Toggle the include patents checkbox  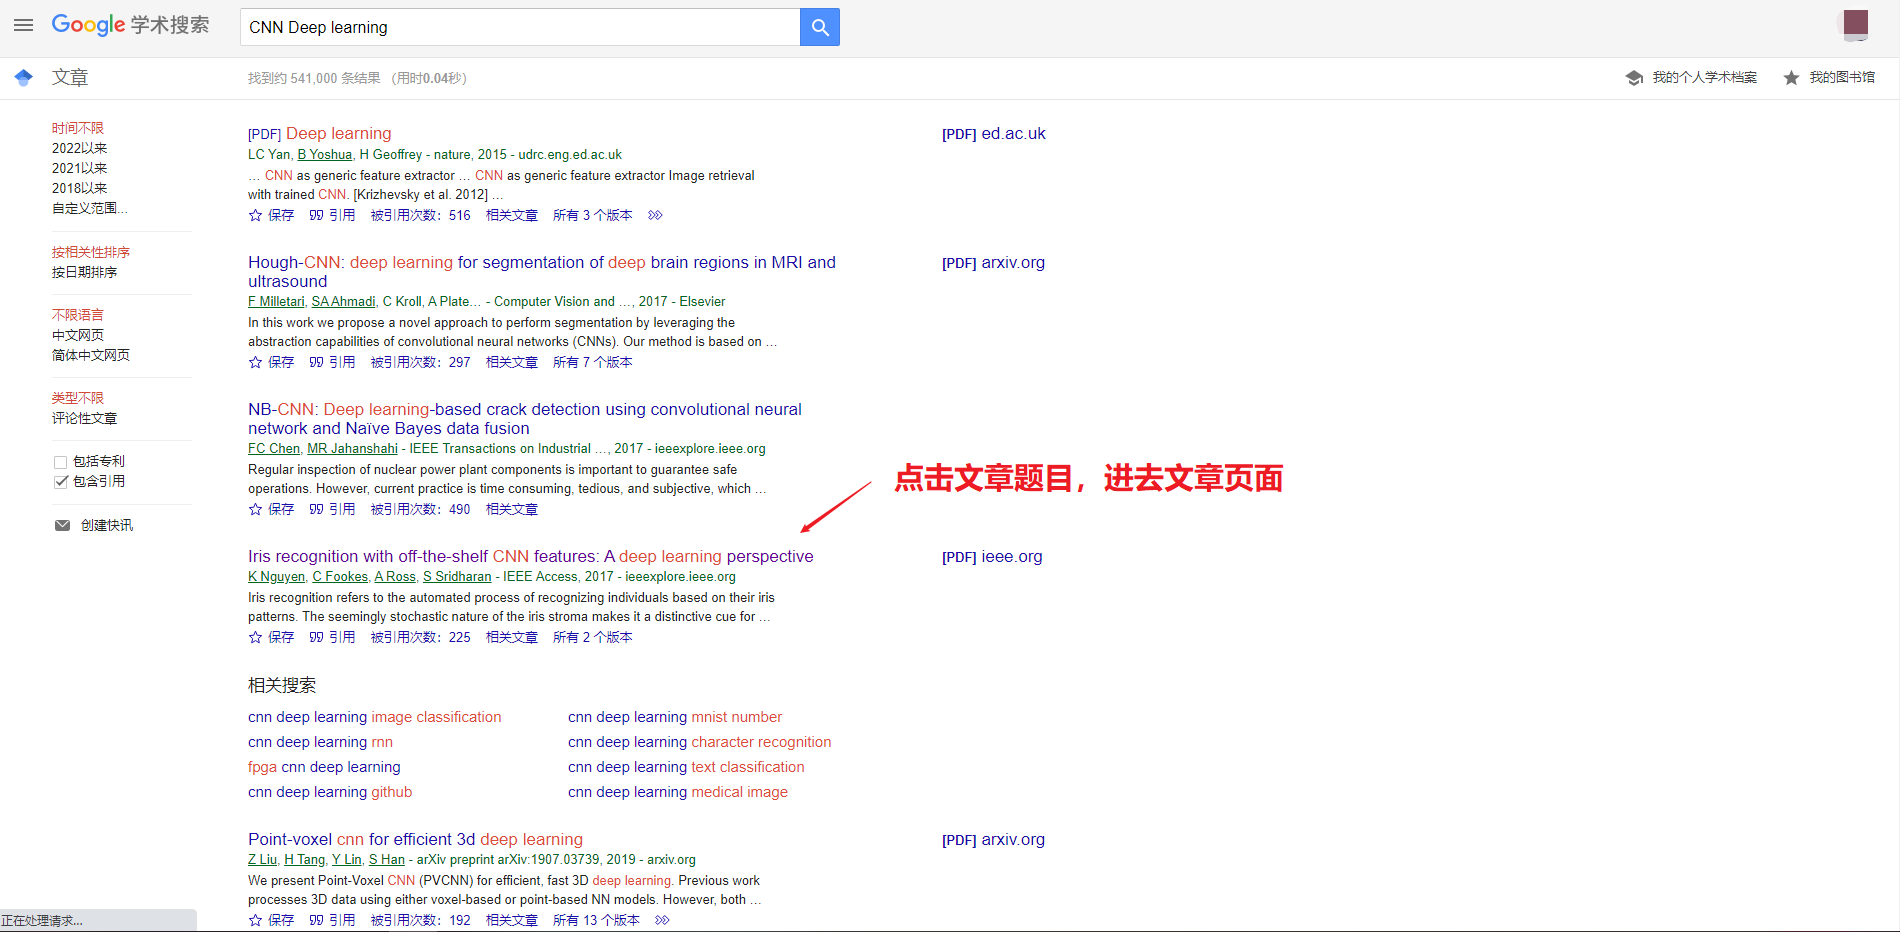[x=61, y=462]
